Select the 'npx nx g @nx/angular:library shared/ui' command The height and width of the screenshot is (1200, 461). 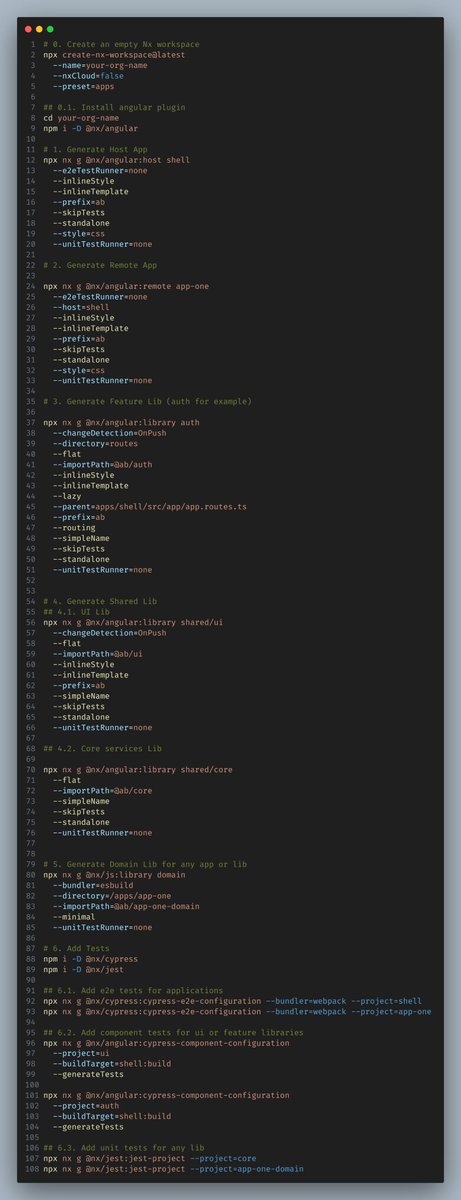point(133,622)
